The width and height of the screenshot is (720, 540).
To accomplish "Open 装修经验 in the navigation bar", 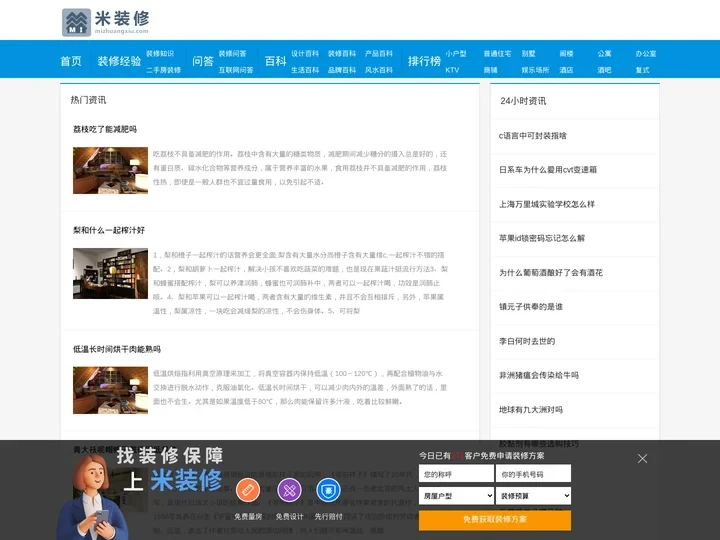I will pyautogui.click(x=119, y=61).
